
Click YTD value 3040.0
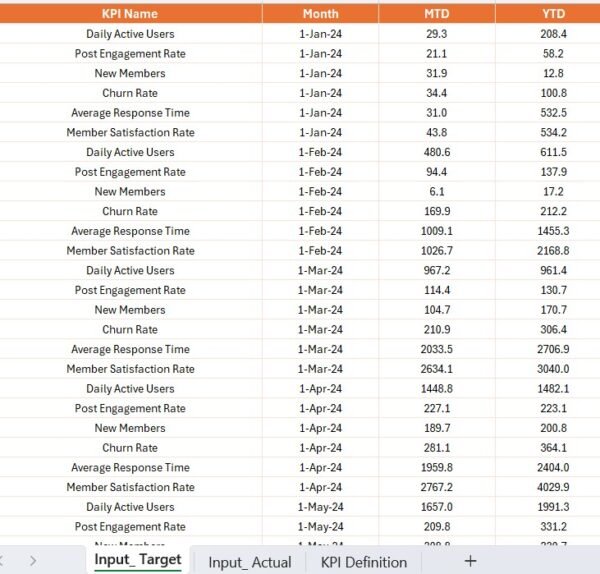[x=553, y=369]
